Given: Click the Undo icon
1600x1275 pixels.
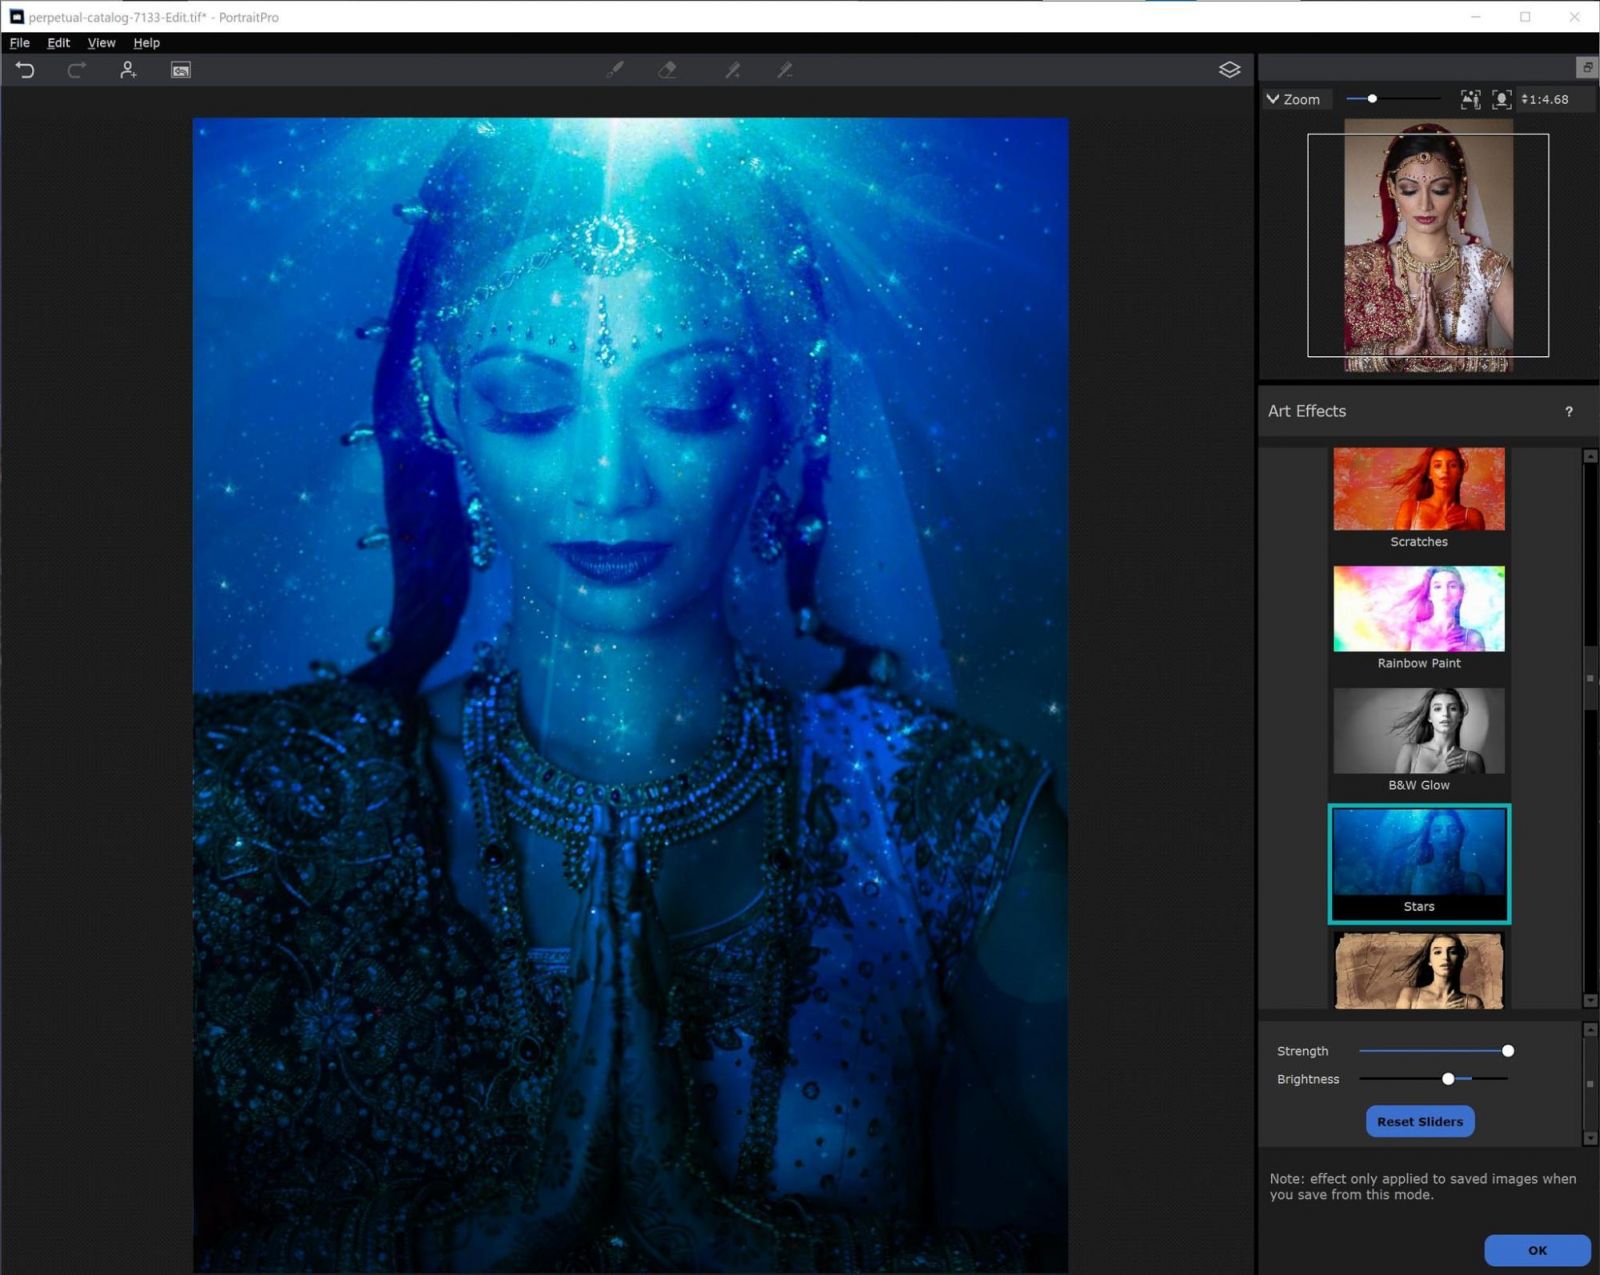Looking at the screenshot, I should coord(25,69).
